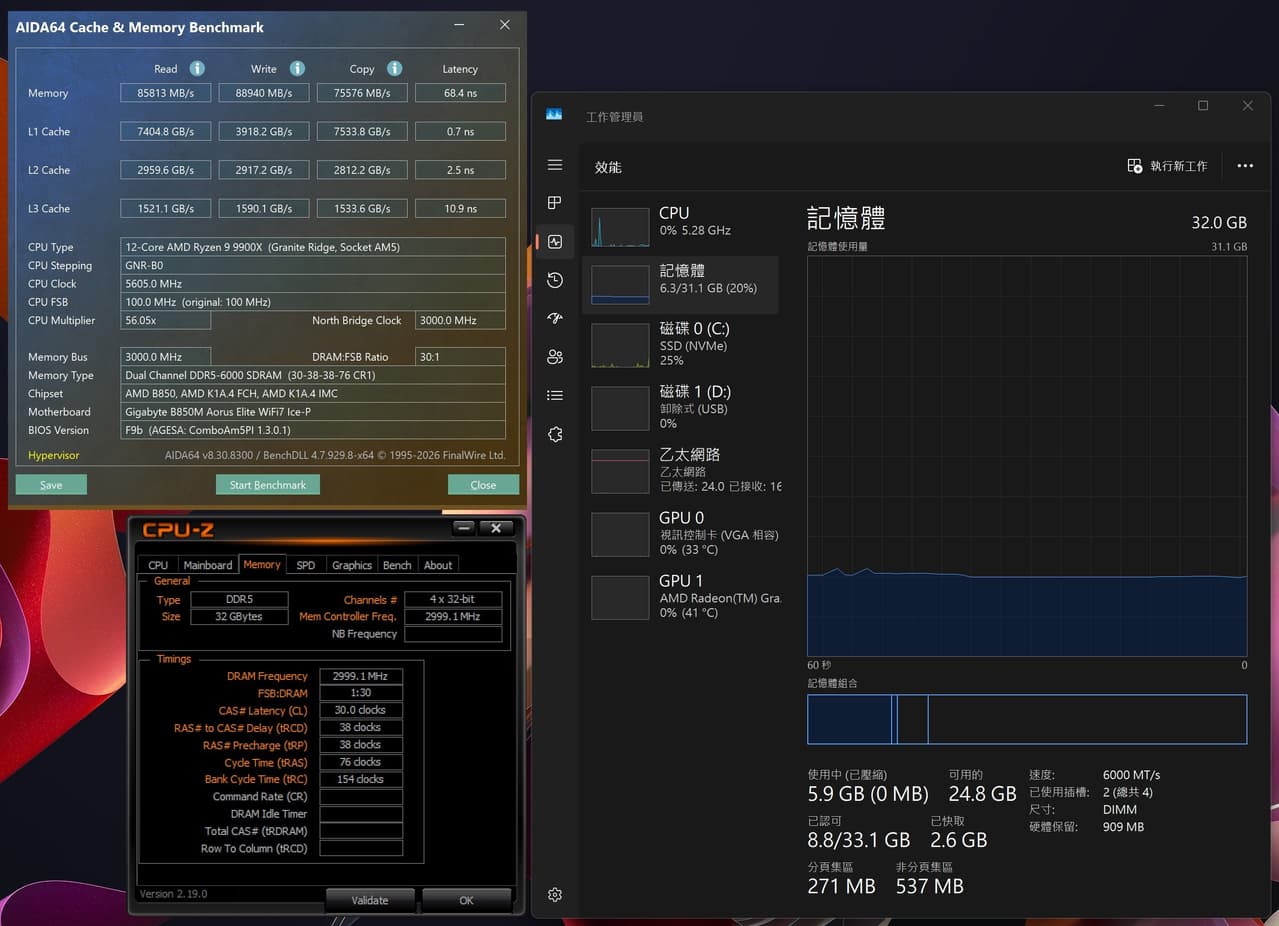Click the Start Benchmark button
This screenshot has width=1279, height=926.
(x=268, y=485)
